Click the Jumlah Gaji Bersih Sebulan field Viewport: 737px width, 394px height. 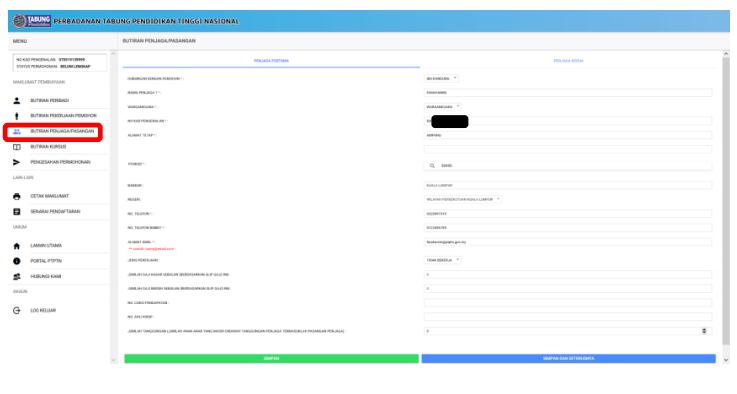click(568, 289)
